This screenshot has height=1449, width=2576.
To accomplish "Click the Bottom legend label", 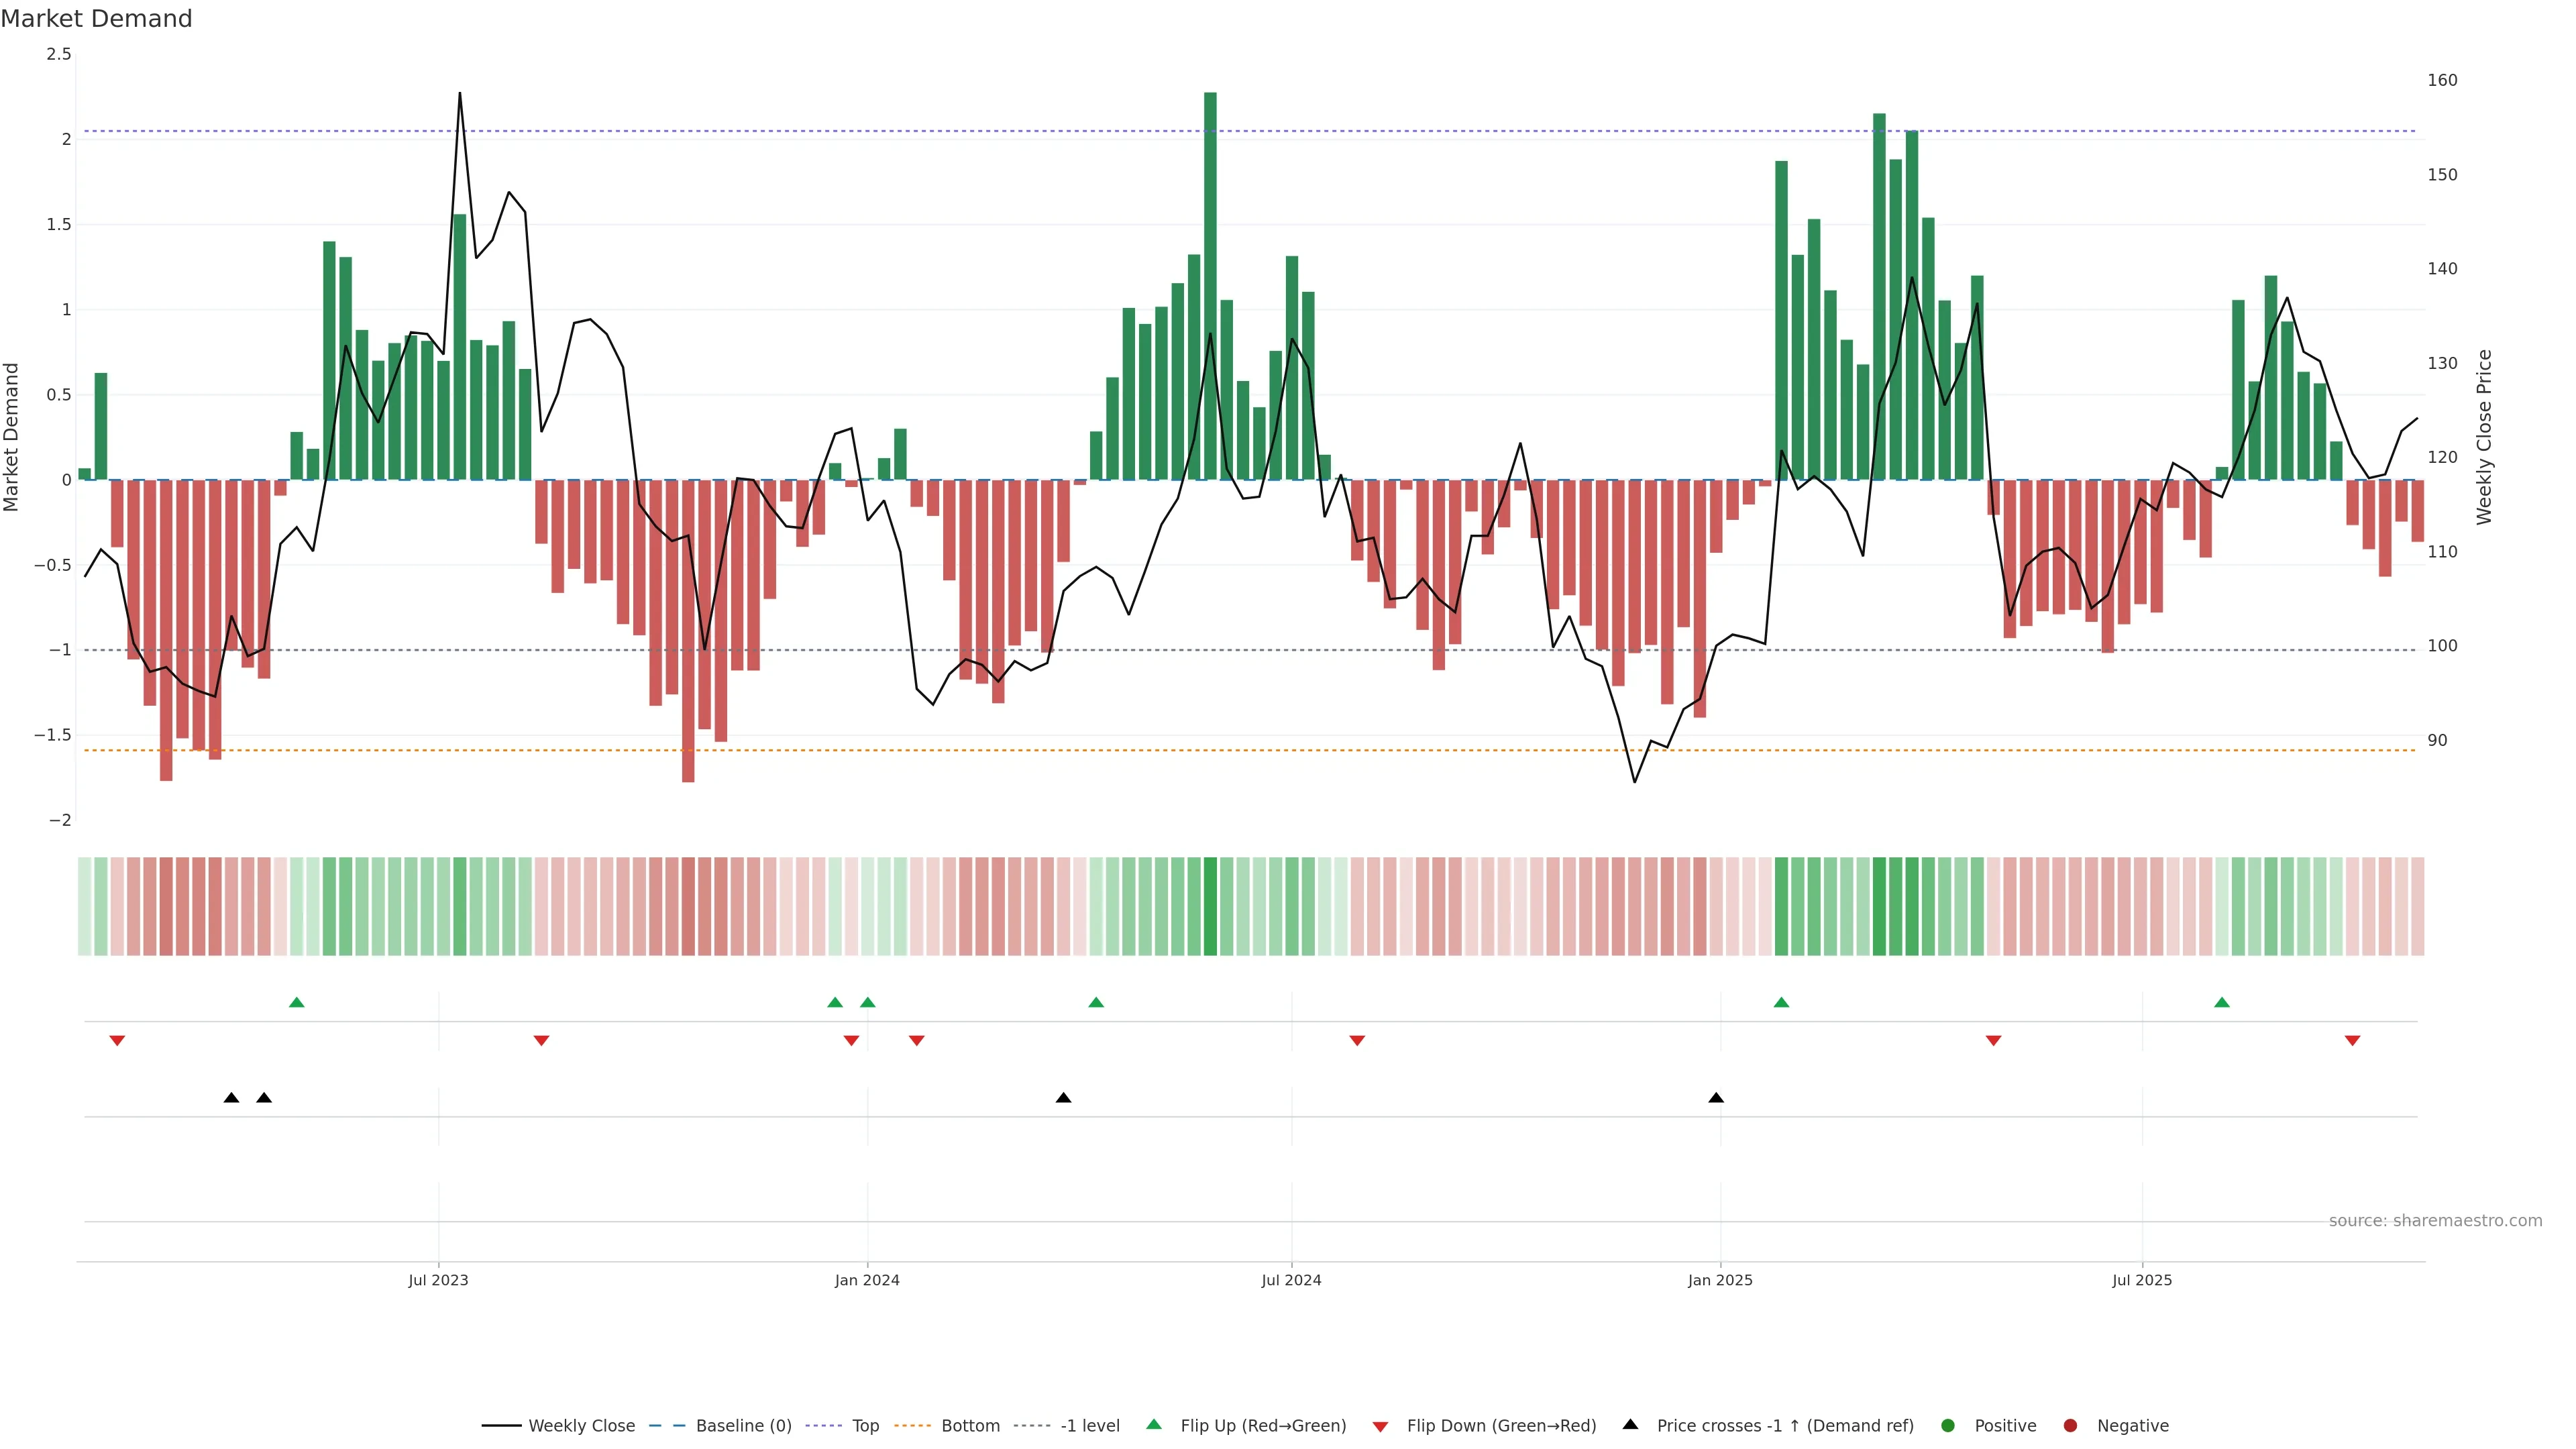I will (970, 1426).
